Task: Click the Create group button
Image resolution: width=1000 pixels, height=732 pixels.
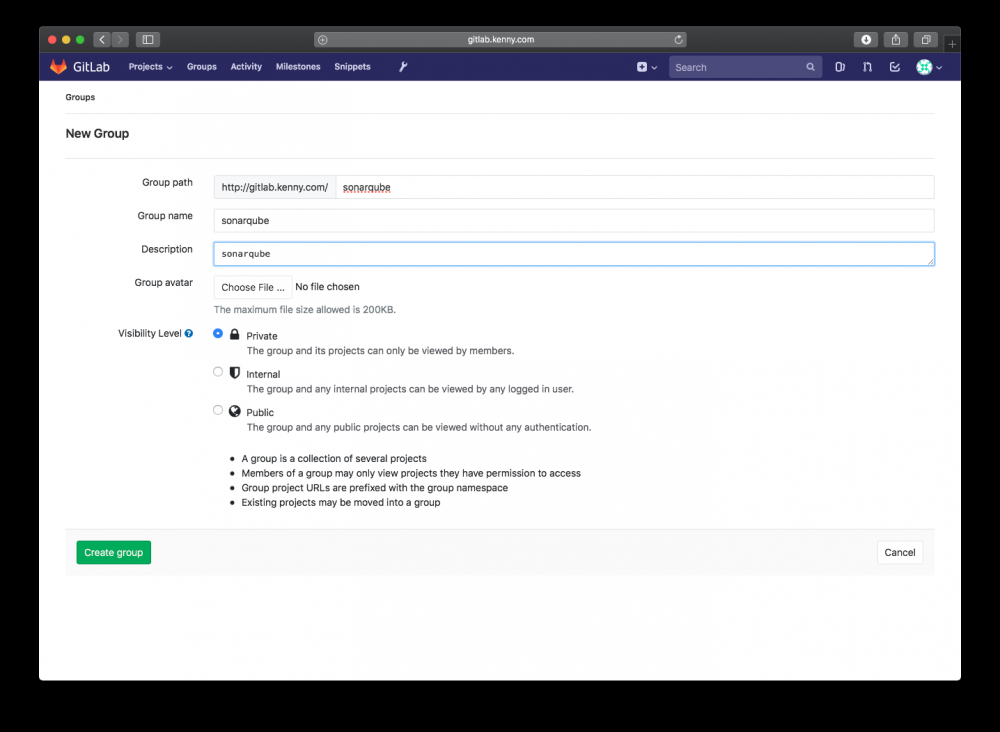Action: click(114, 553)
